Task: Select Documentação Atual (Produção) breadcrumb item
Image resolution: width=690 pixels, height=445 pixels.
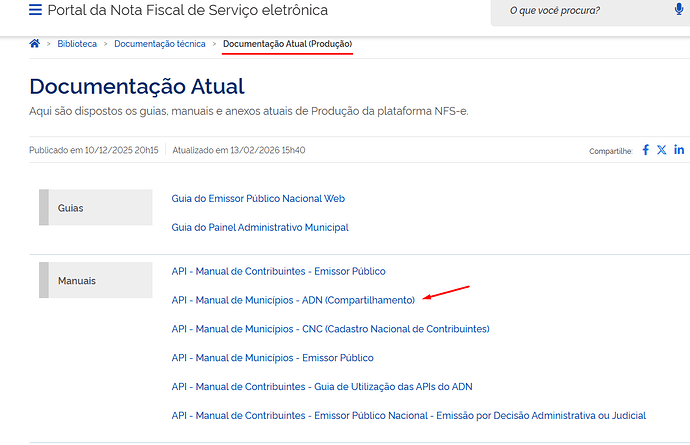Action: tap(287, 44)
